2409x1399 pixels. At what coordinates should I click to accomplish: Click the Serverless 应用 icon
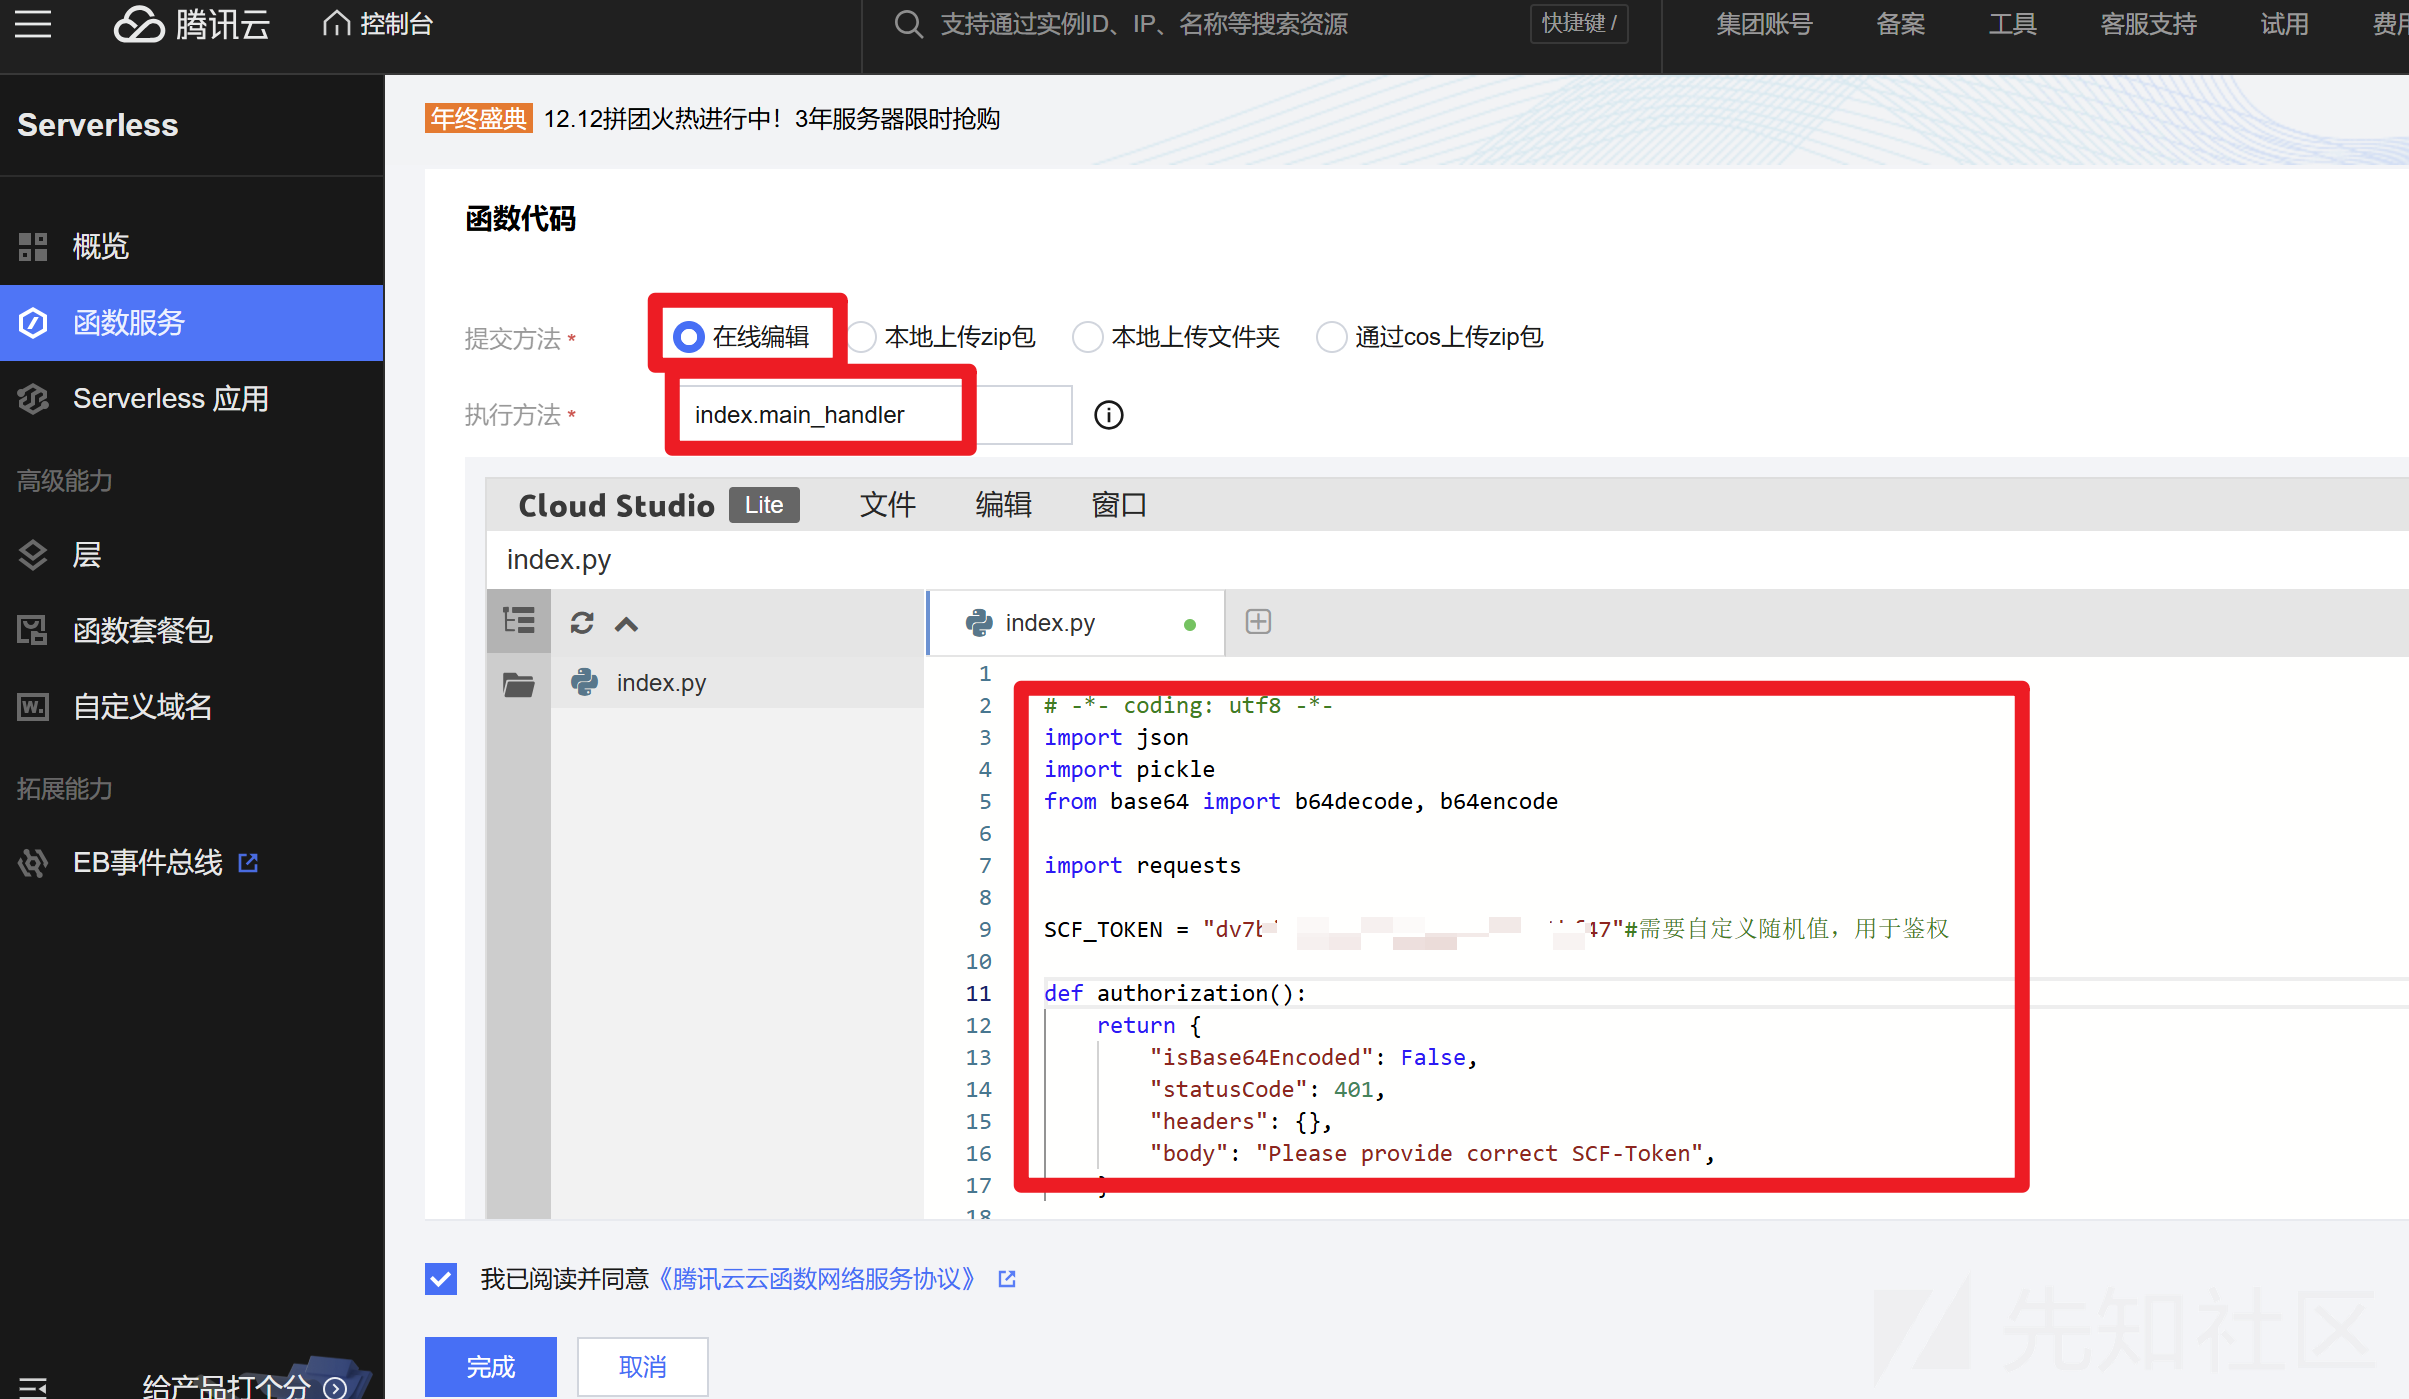pos(33,399)
